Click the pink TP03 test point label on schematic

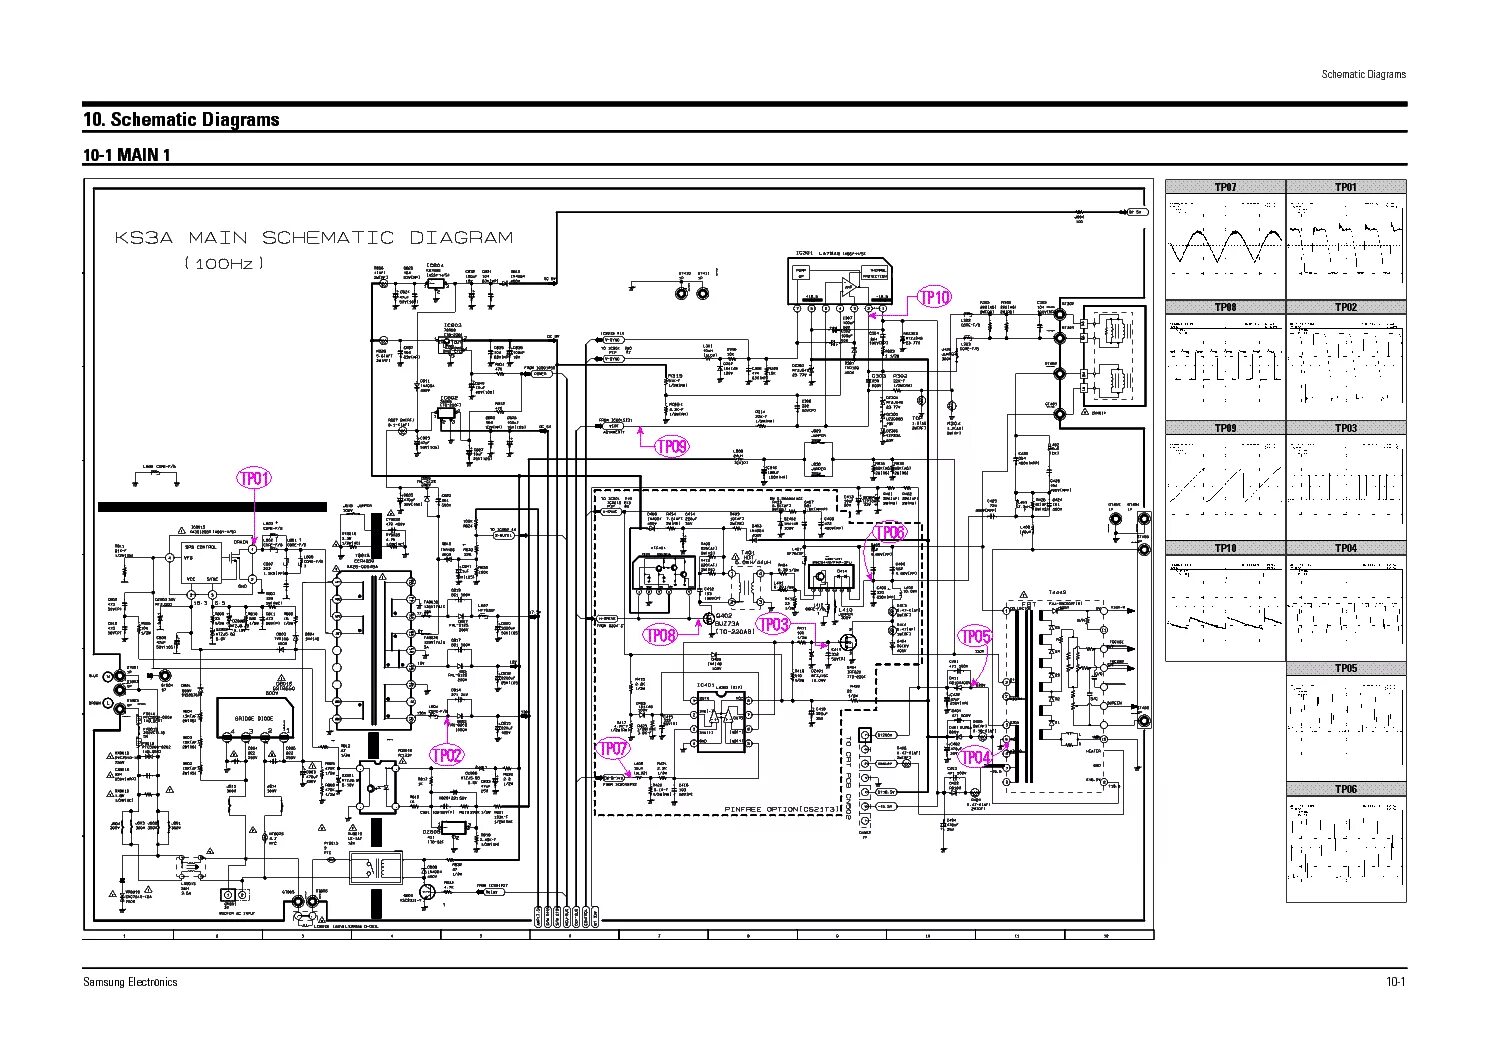773,625
